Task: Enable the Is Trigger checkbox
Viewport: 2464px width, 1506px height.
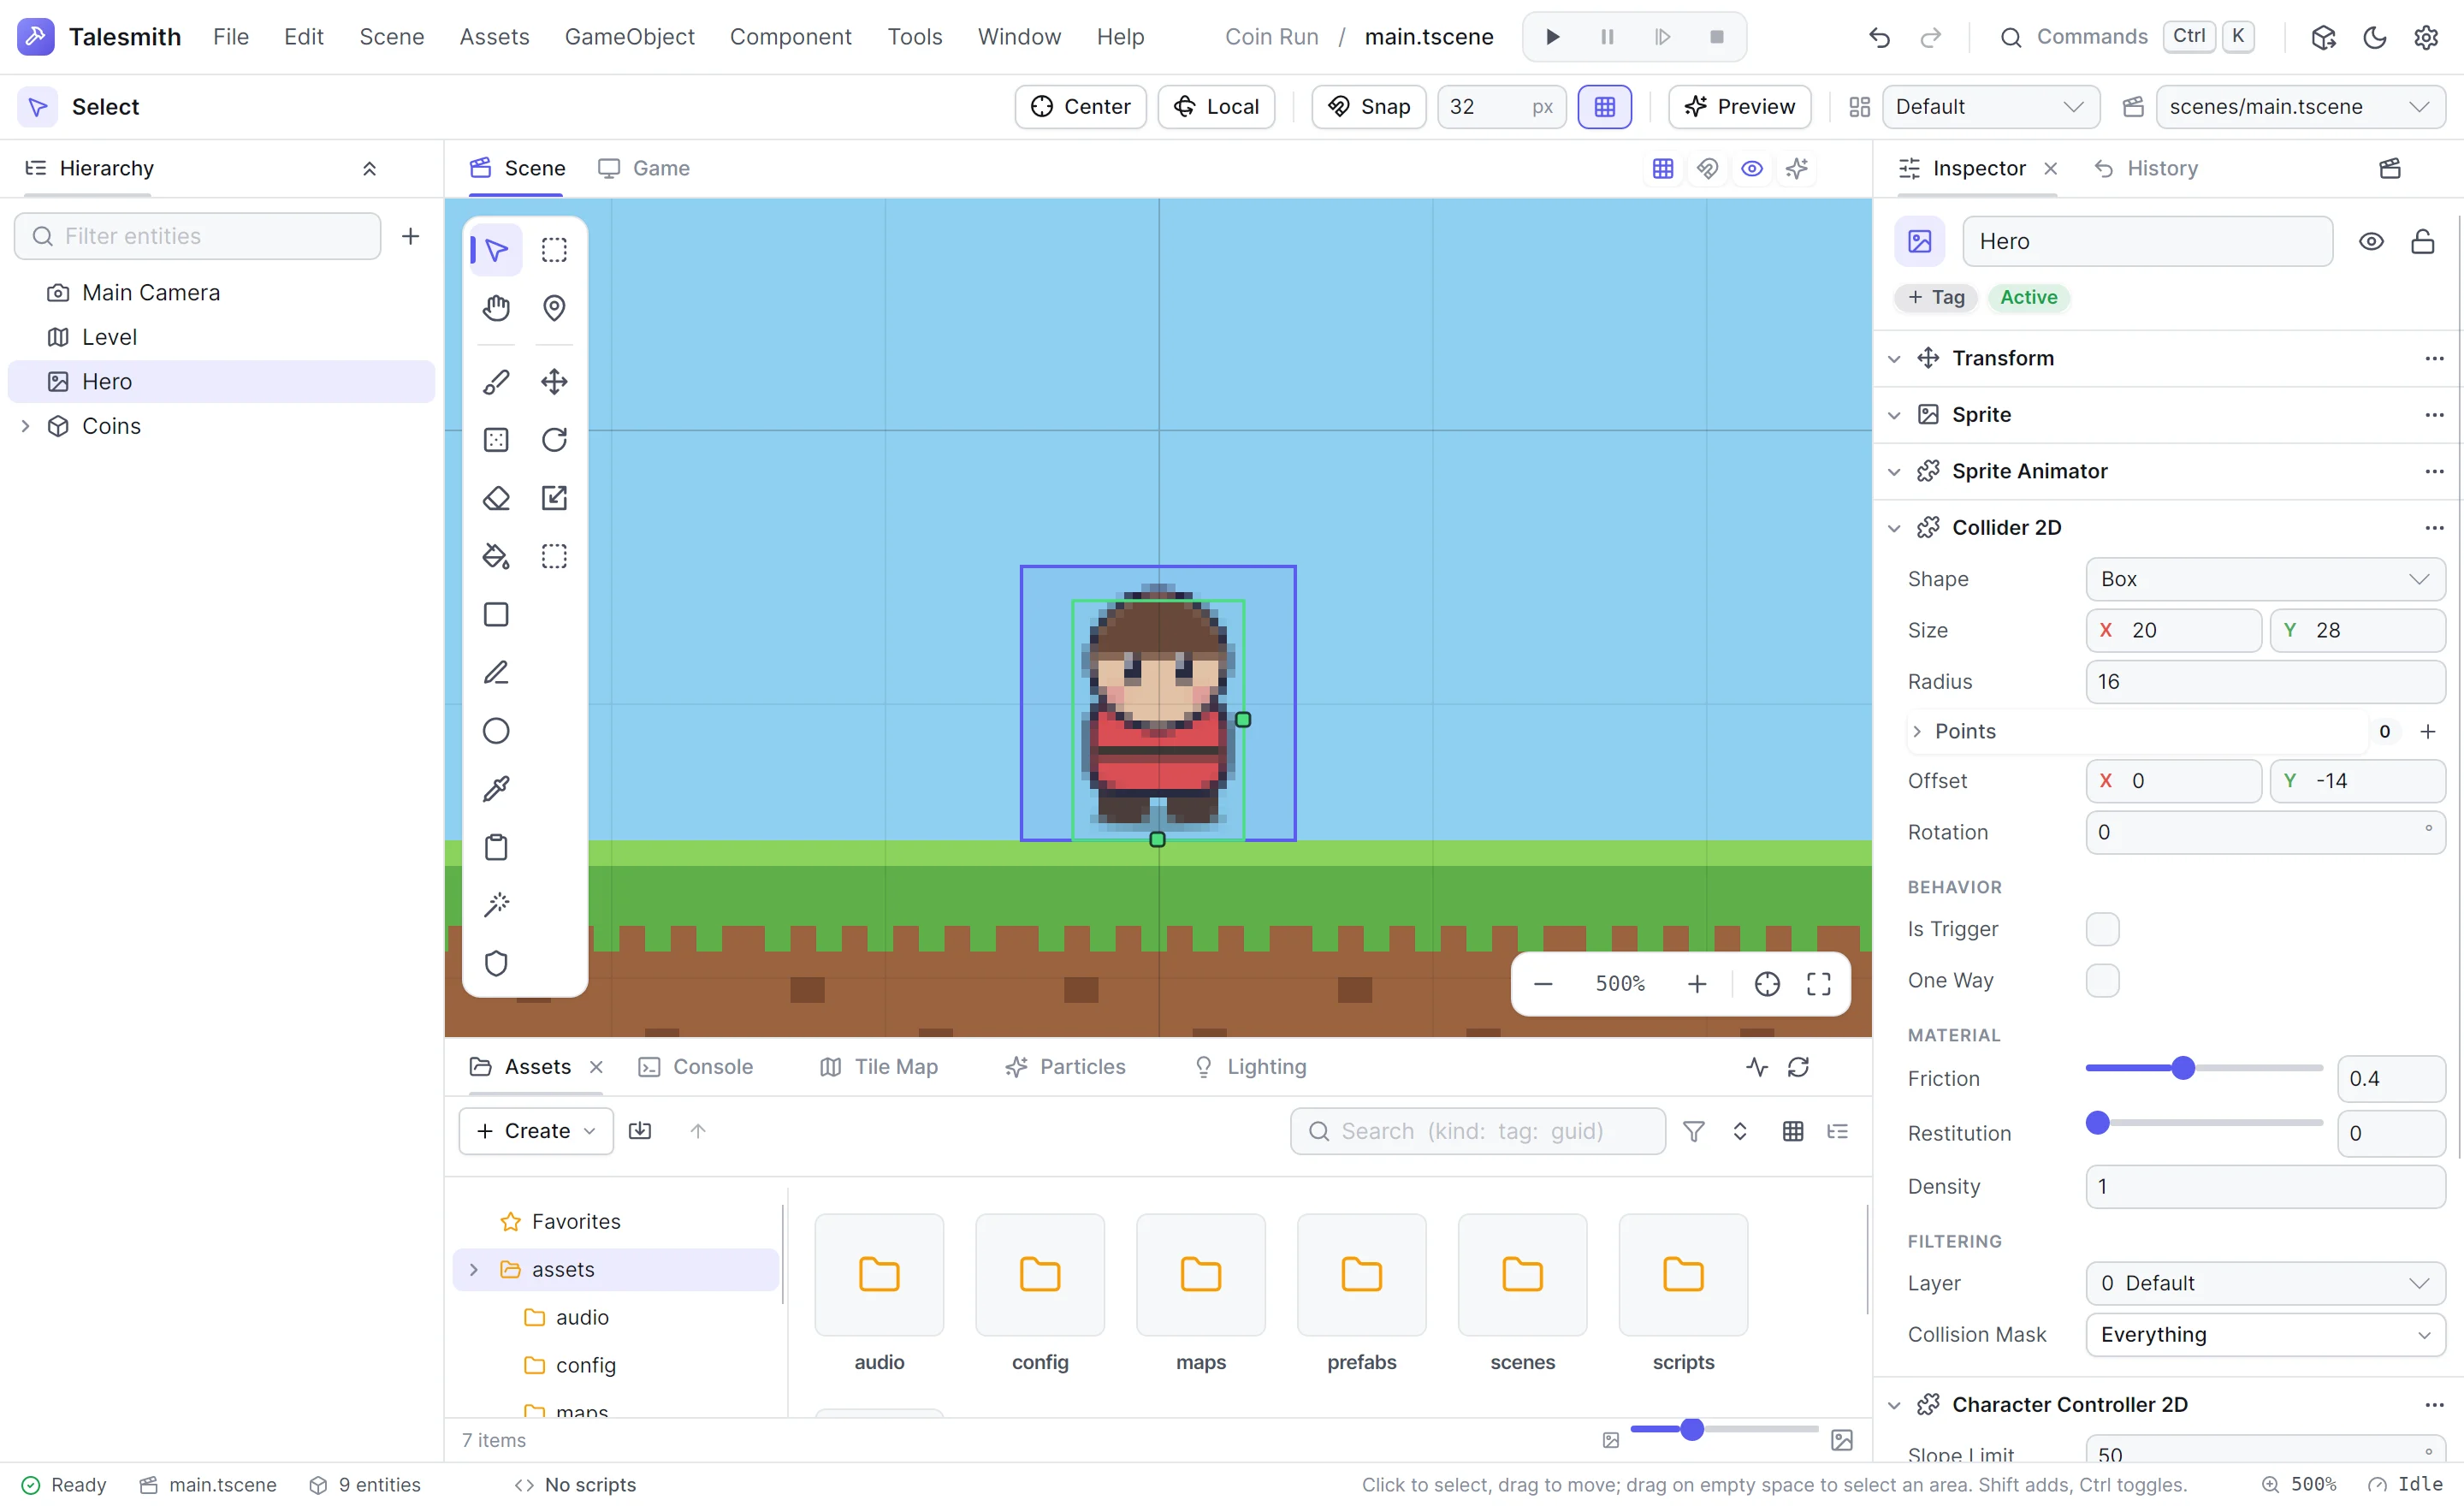Action: [2102, 929]
